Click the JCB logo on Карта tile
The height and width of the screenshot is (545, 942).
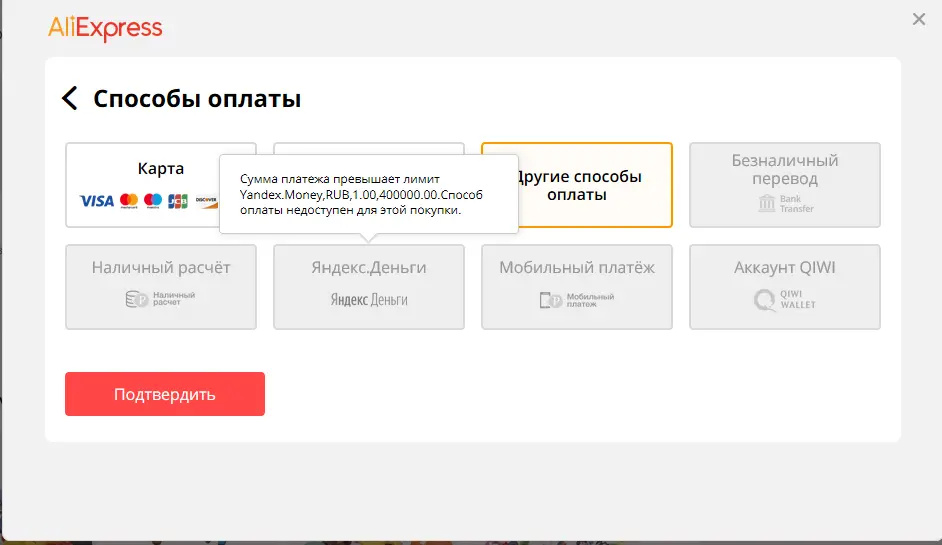pos(178,201)
